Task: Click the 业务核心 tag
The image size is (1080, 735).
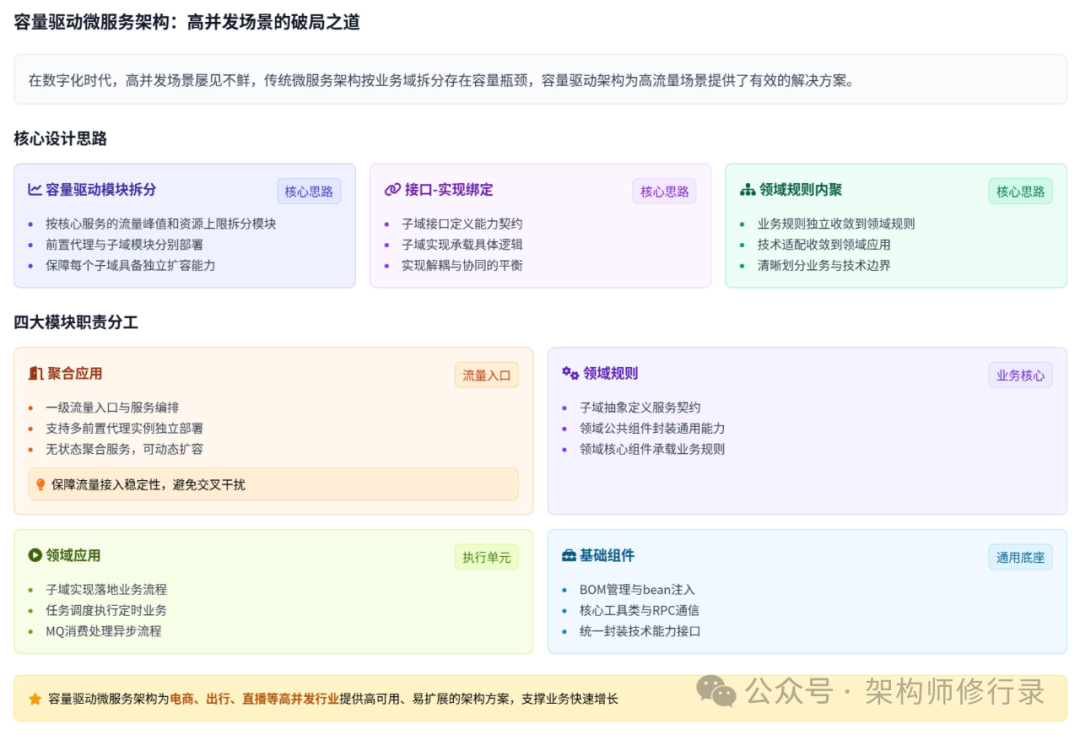Action: tap(1020, 375)
